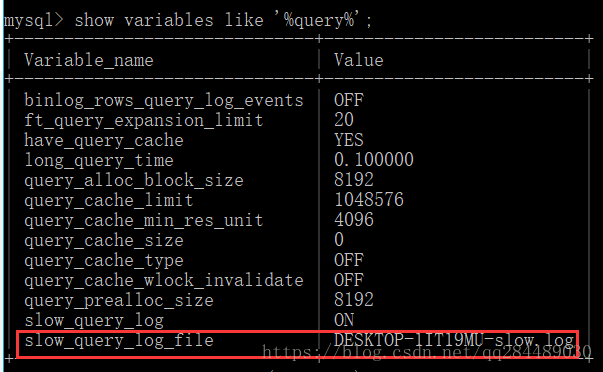Click have_query_cache variable name

pos(104,140)
